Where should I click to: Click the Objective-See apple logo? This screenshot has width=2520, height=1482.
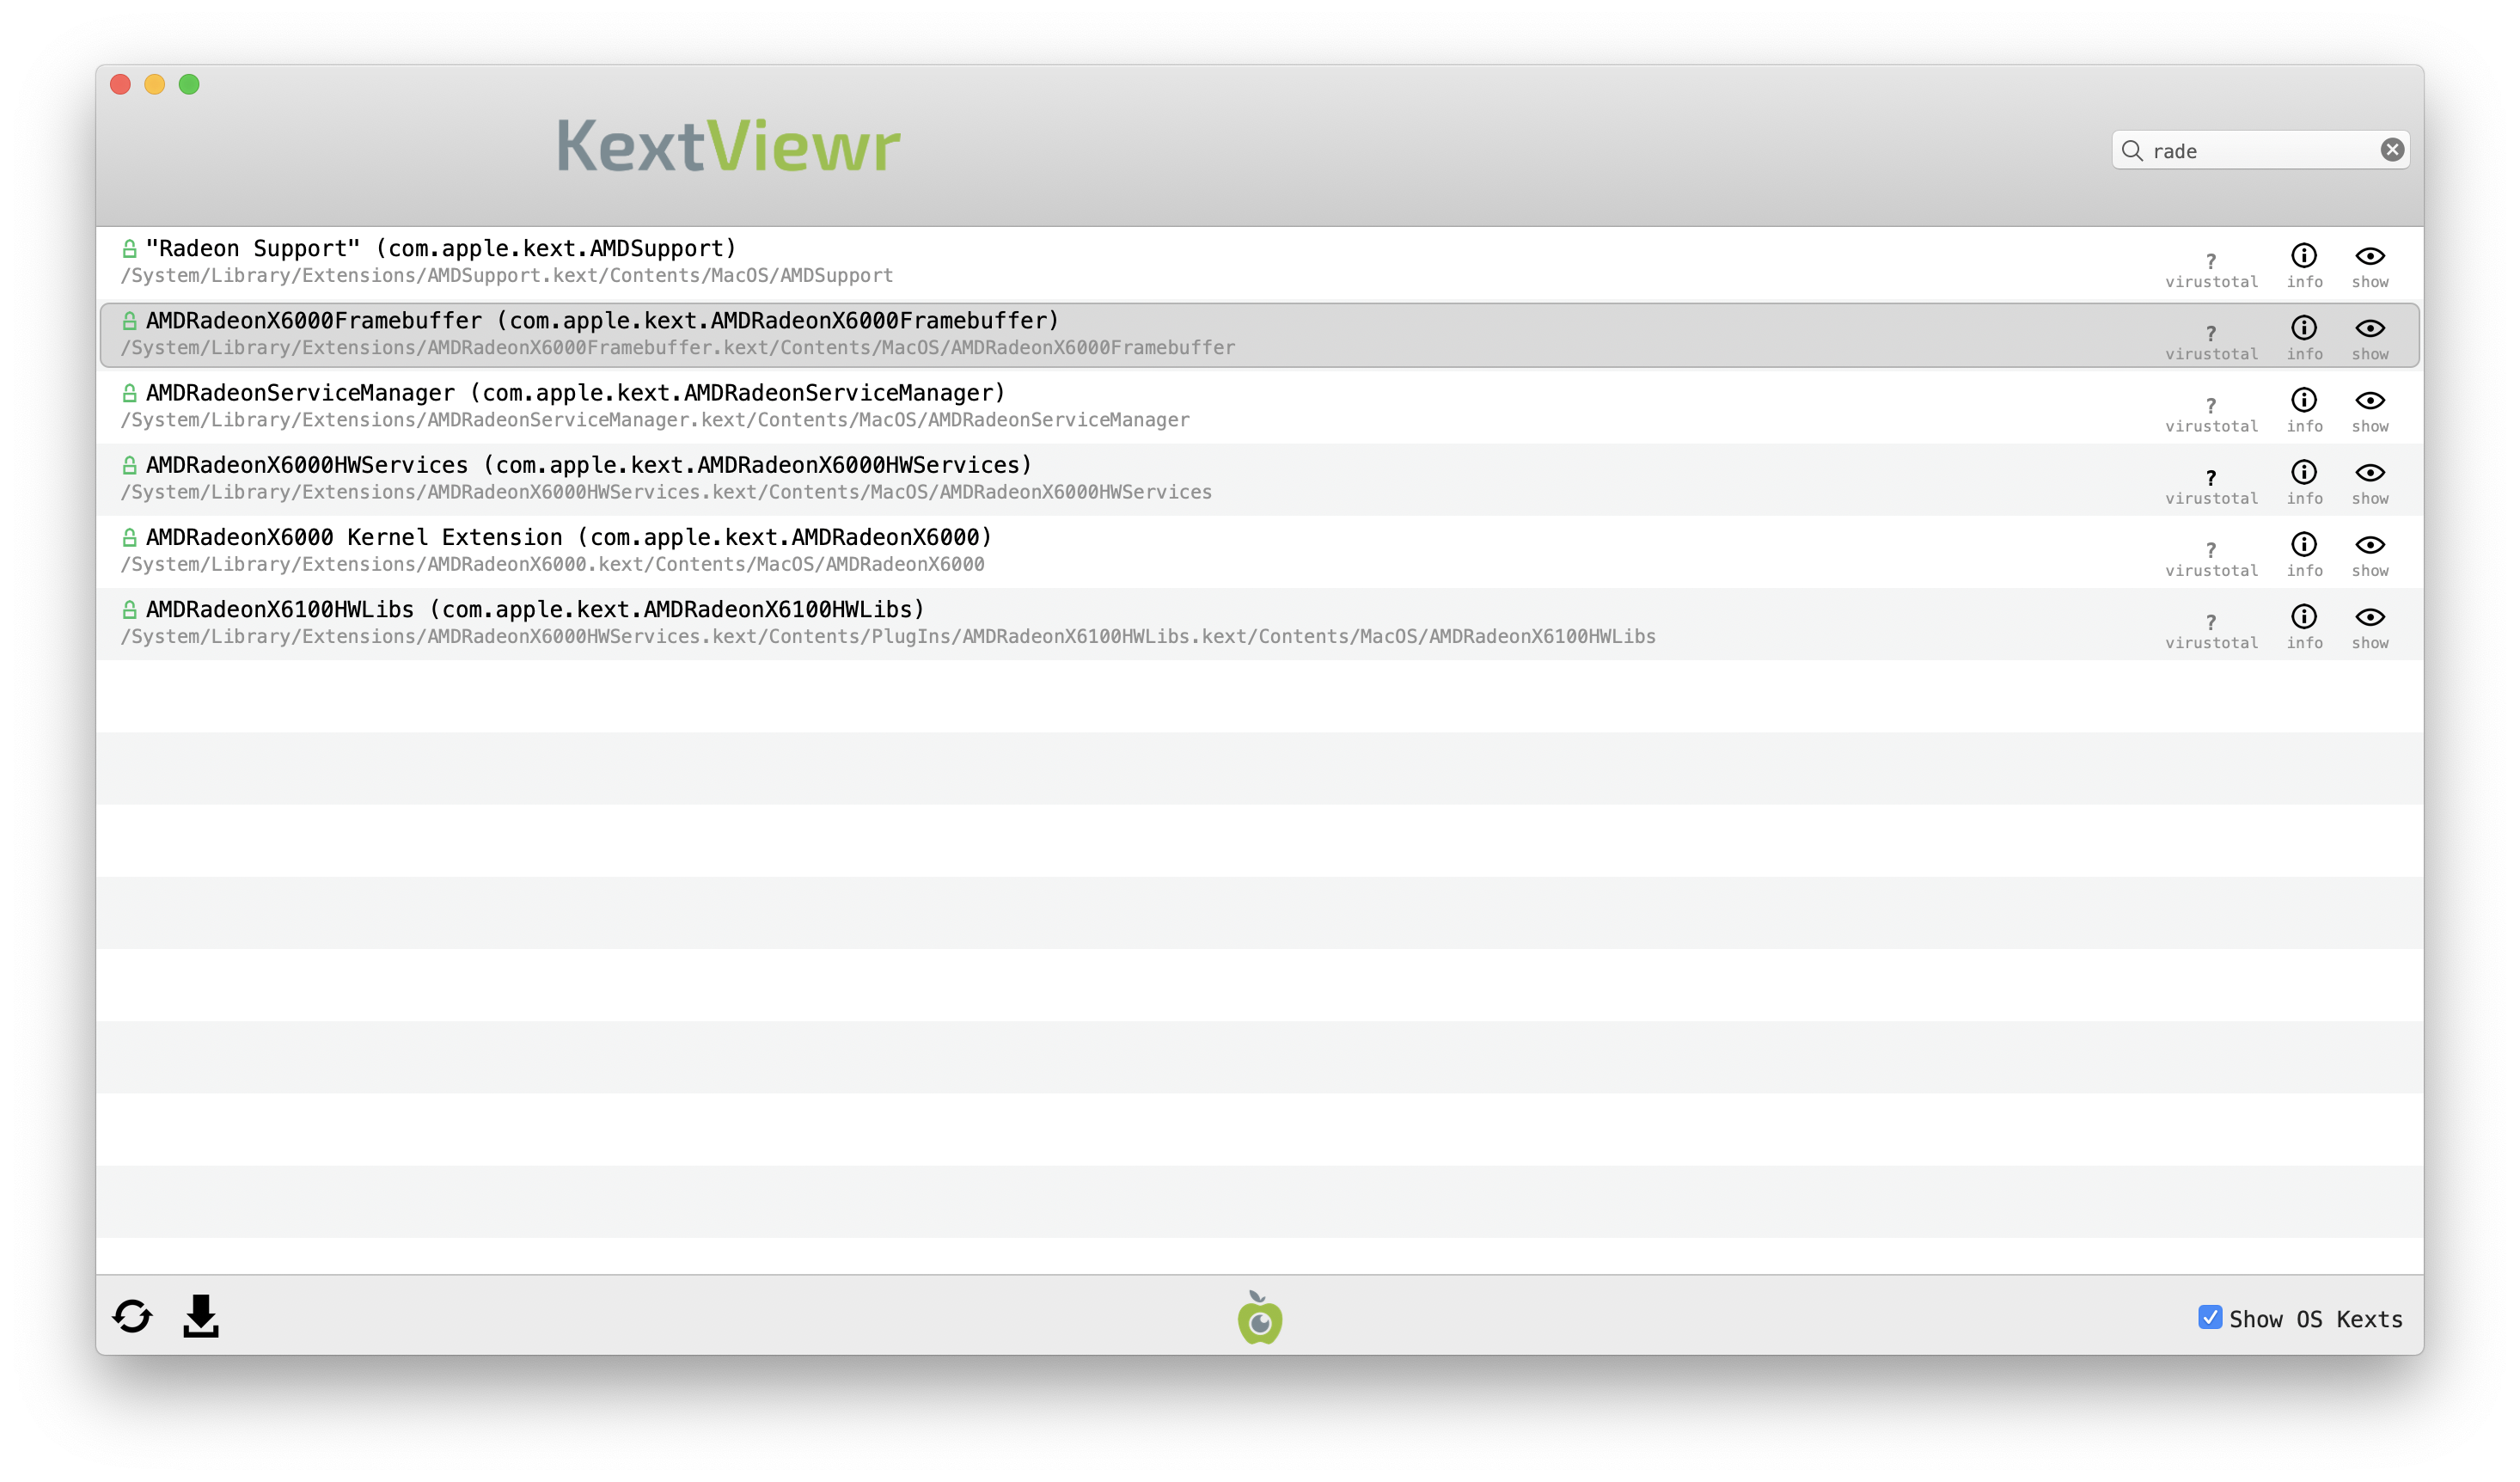click(1259, 1318)
